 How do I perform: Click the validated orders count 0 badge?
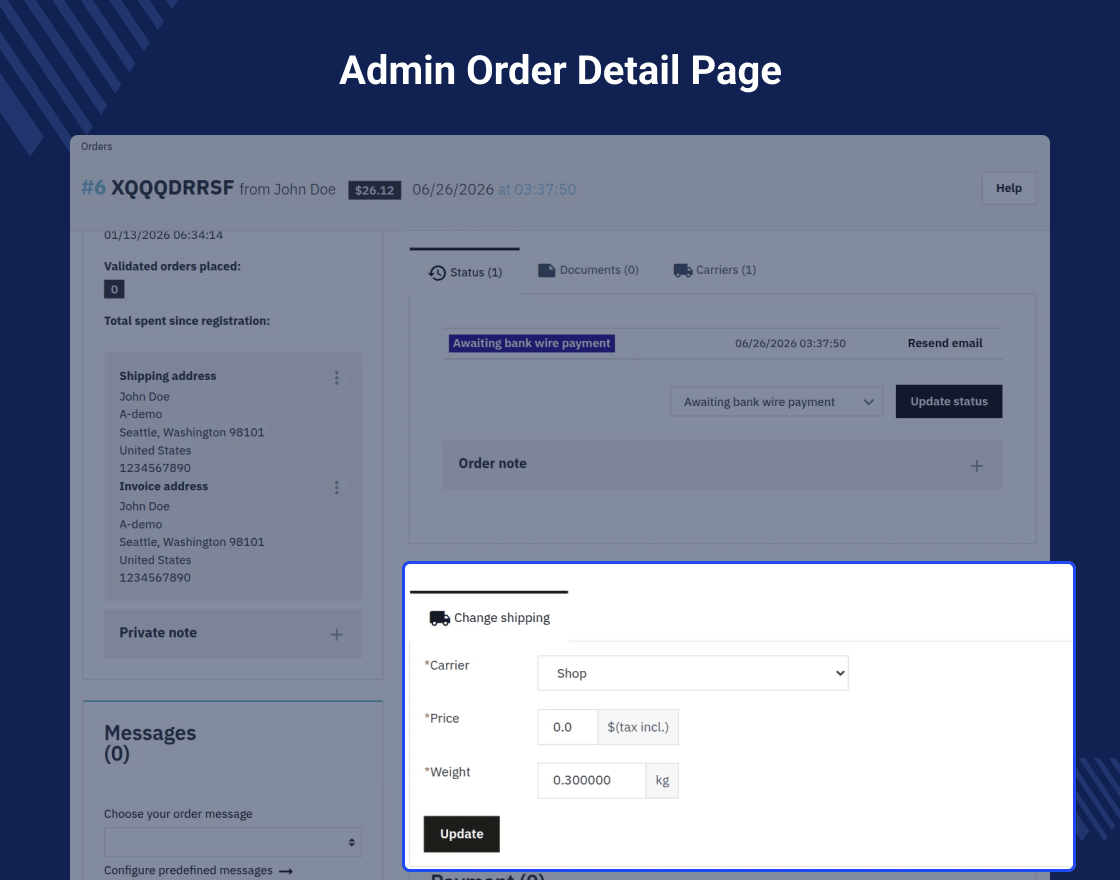[114, 289]
